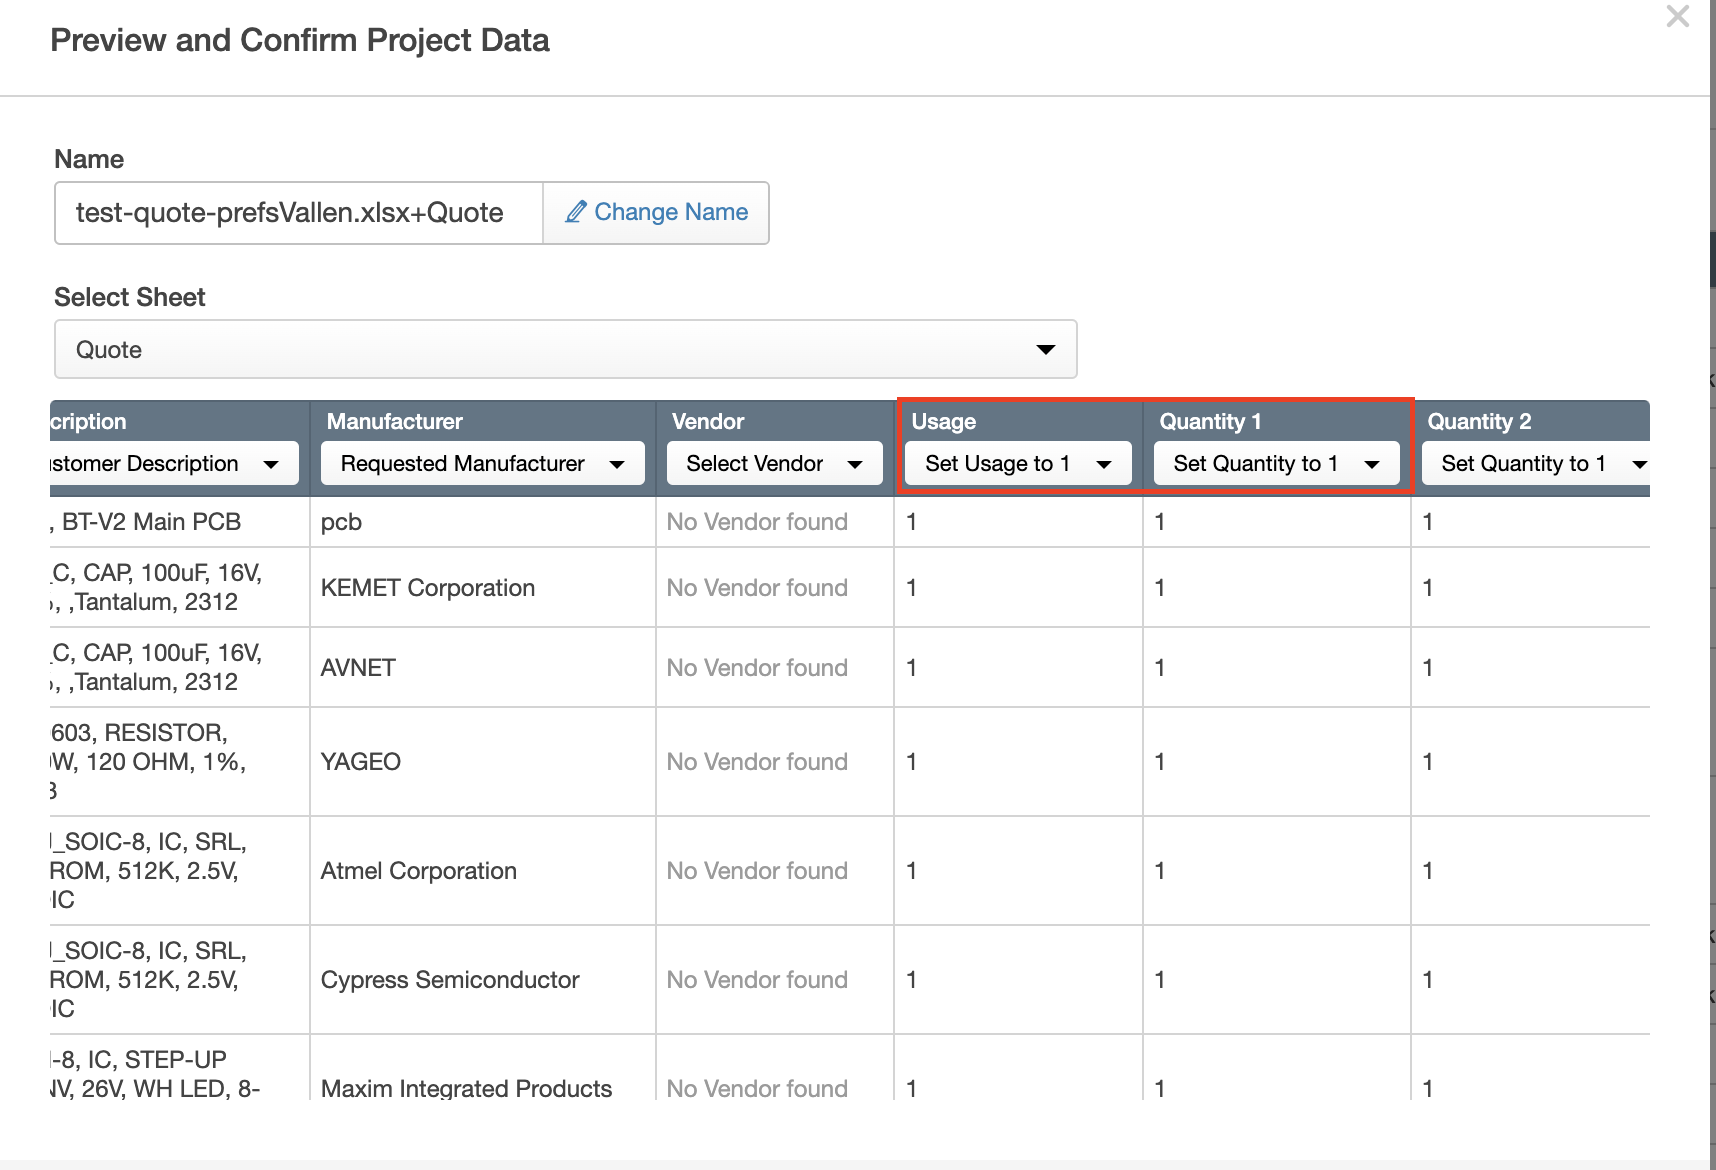The width and height of the screenshot is (1716, 1170).
Task: Click the Usage column header
Action: [x=943, y=421]
